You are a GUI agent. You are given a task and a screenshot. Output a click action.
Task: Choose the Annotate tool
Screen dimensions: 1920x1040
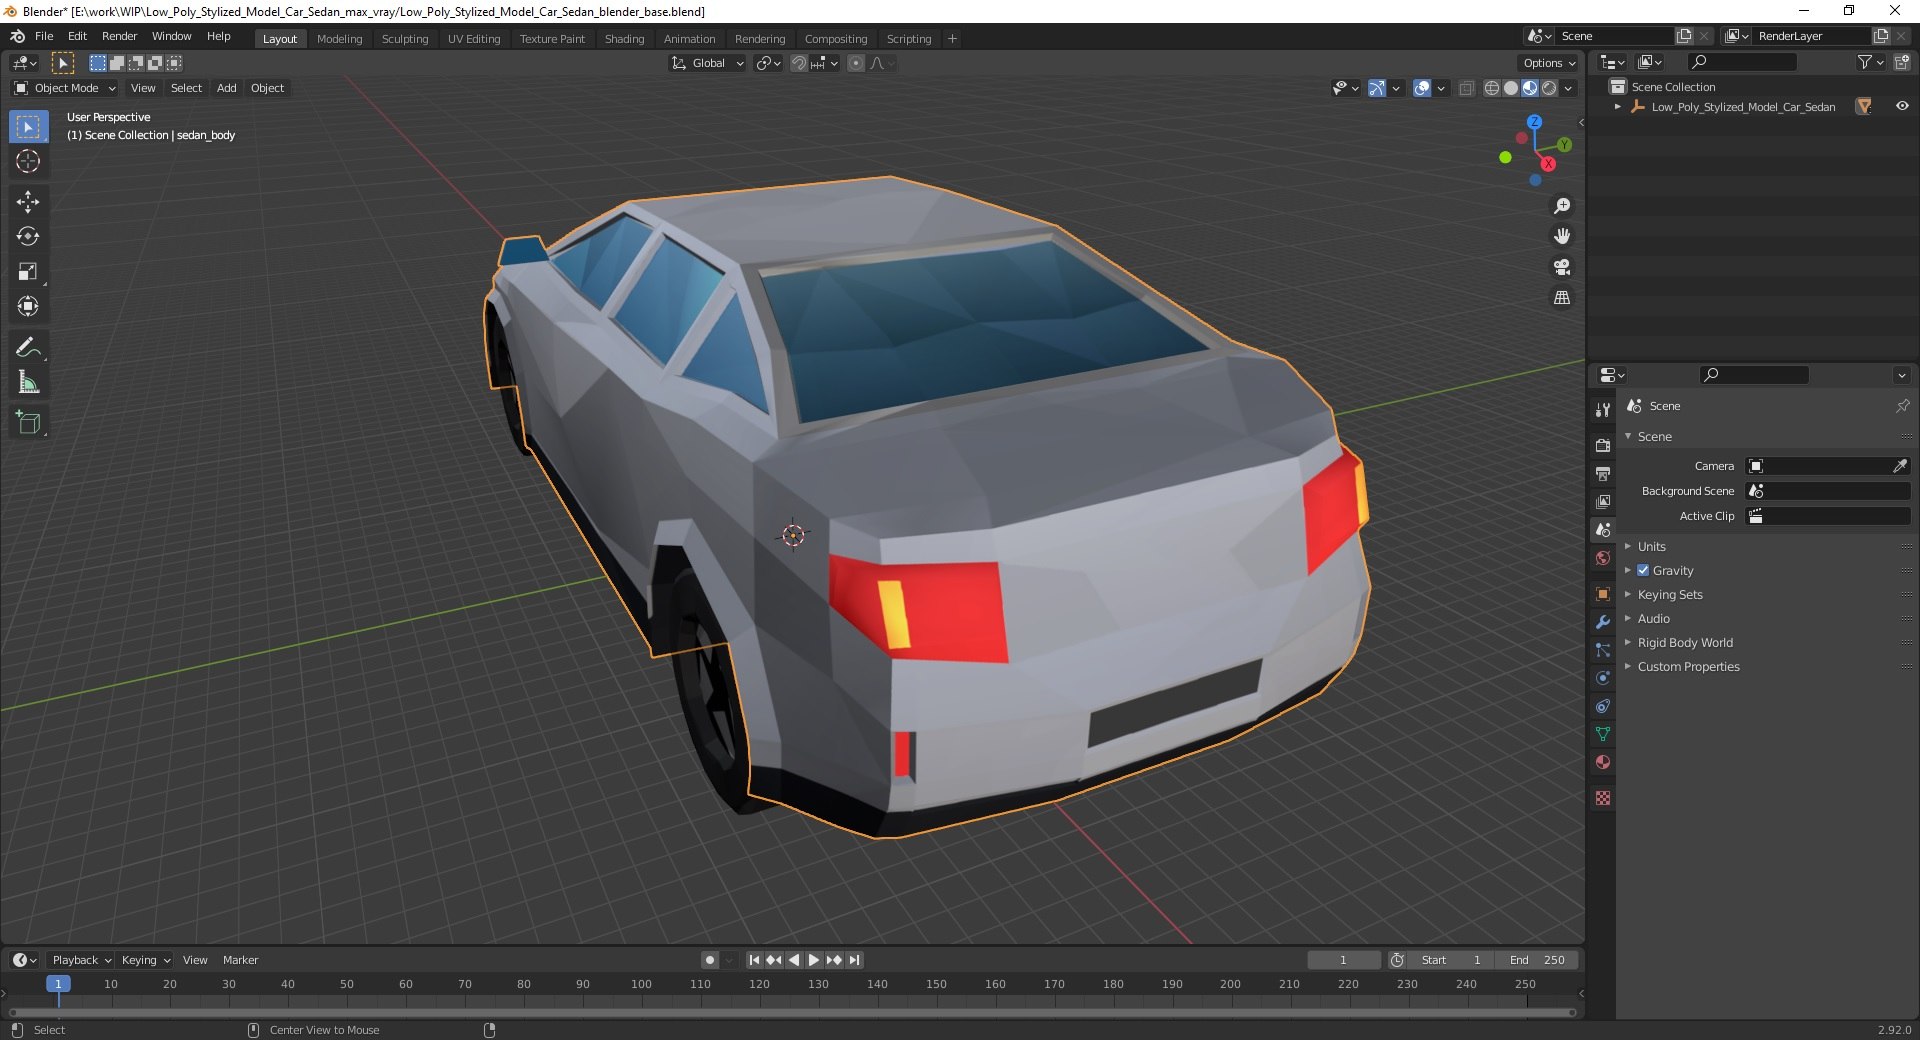pos(28,348)
